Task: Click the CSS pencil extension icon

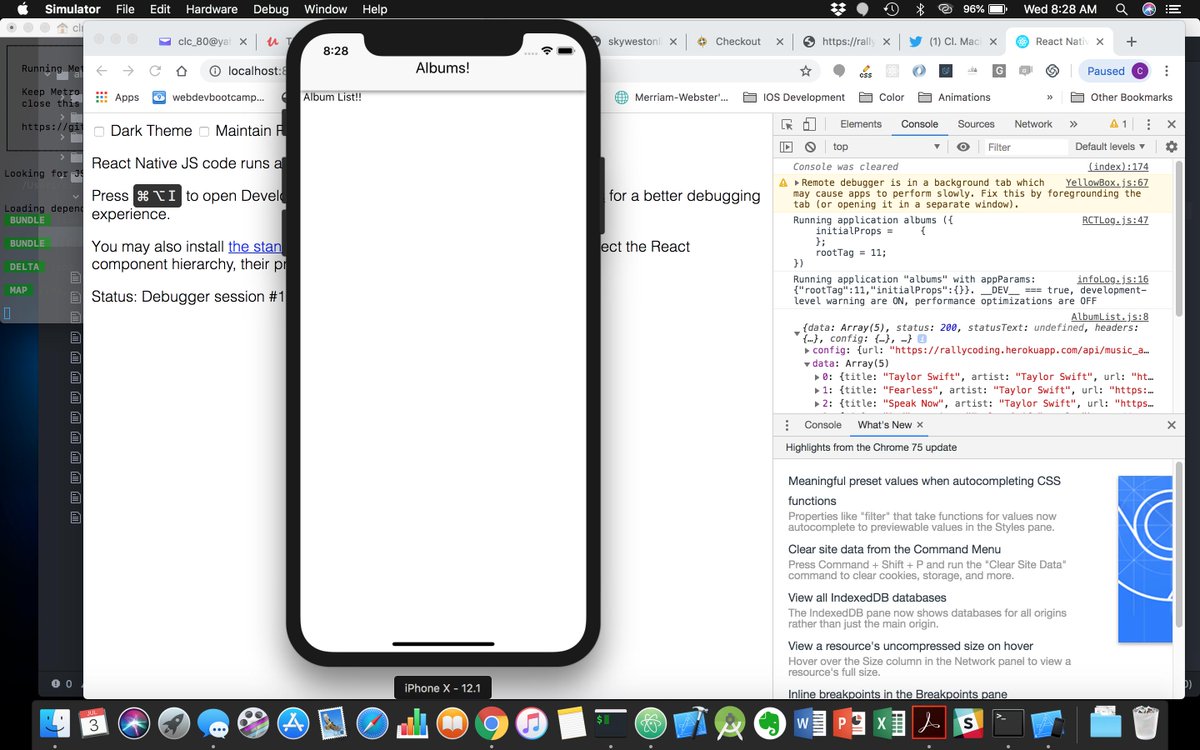Action: coord(866,71)
